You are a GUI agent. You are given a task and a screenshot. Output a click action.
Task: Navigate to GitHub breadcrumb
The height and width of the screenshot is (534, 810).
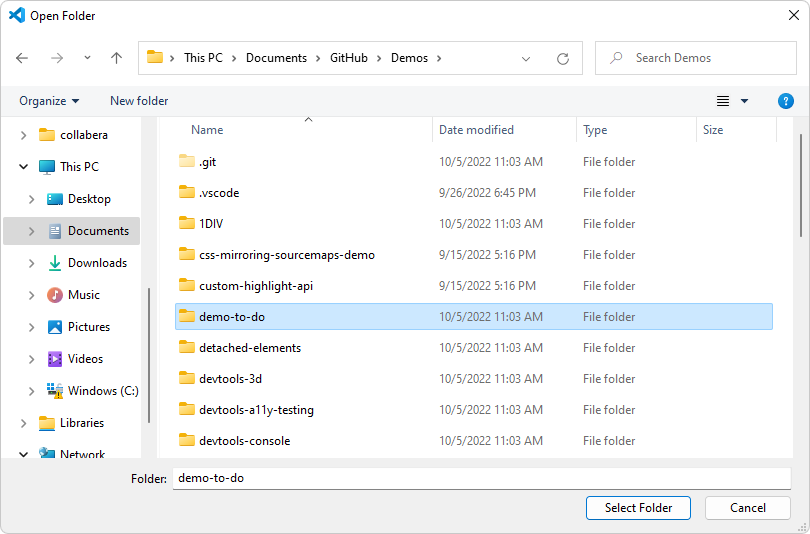[x=349, y=58]
